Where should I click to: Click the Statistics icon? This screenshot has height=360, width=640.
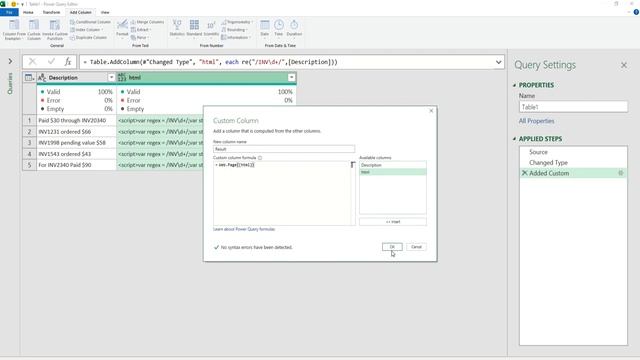pos(177,25)
